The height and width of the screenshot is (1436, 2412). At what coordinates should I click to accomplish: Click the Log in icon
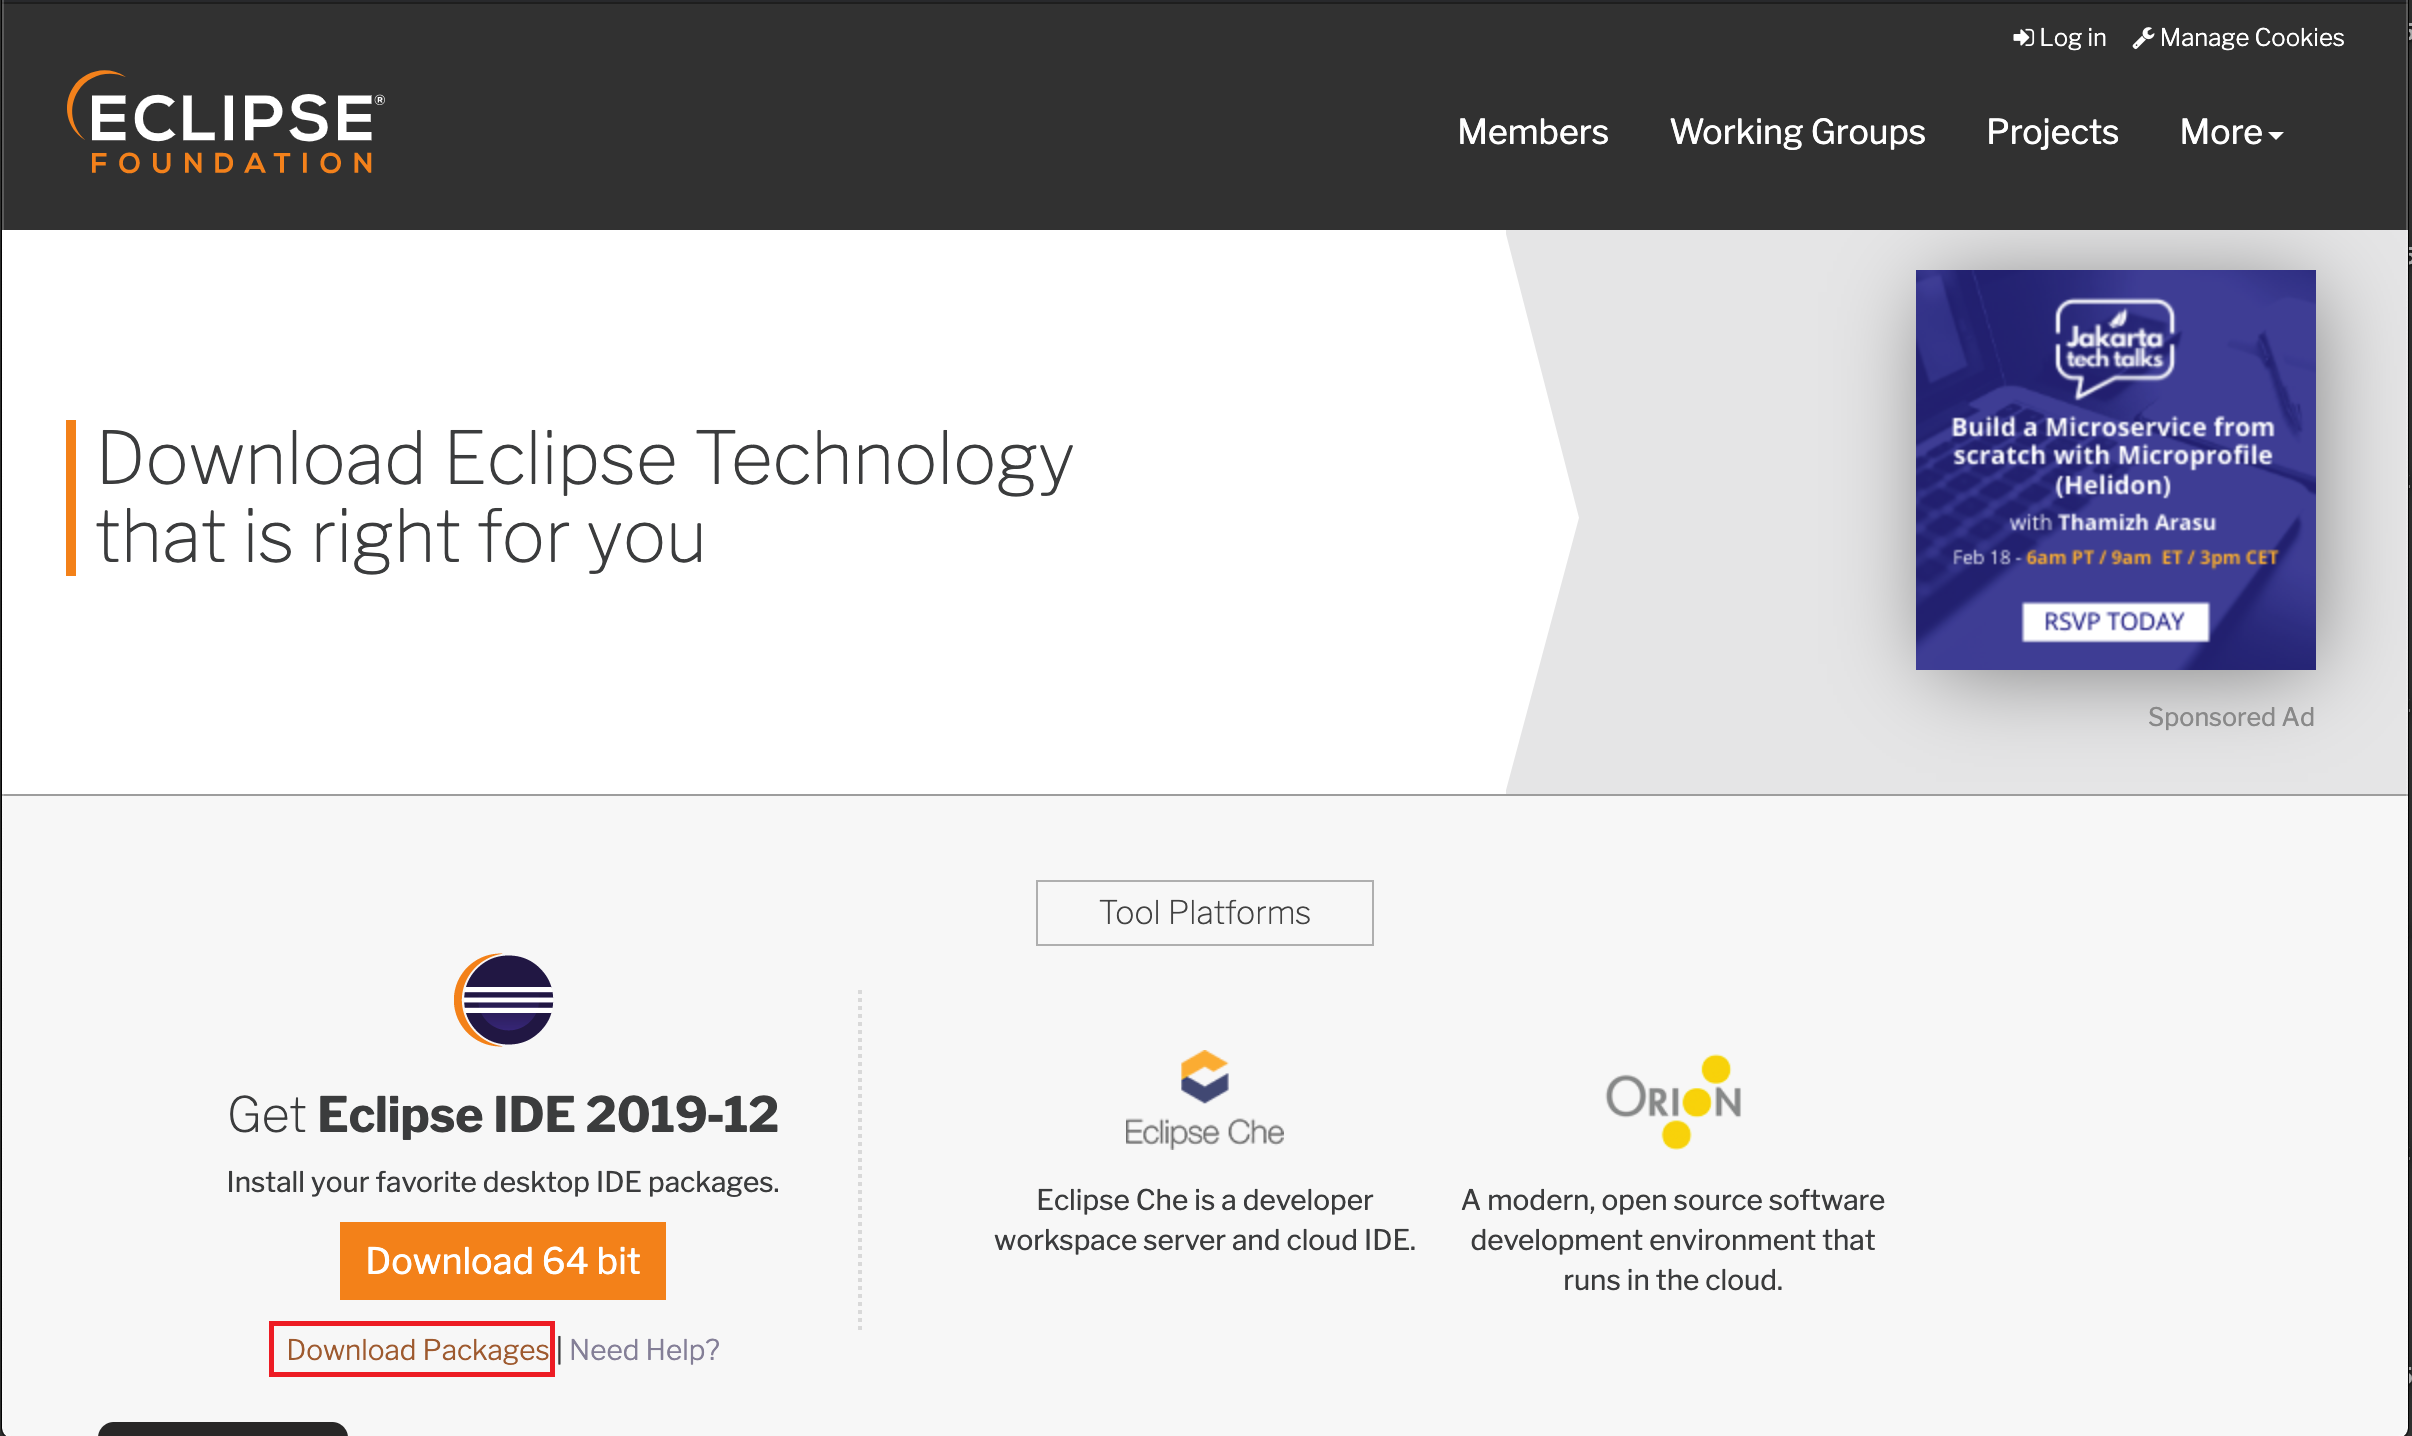2023,38
